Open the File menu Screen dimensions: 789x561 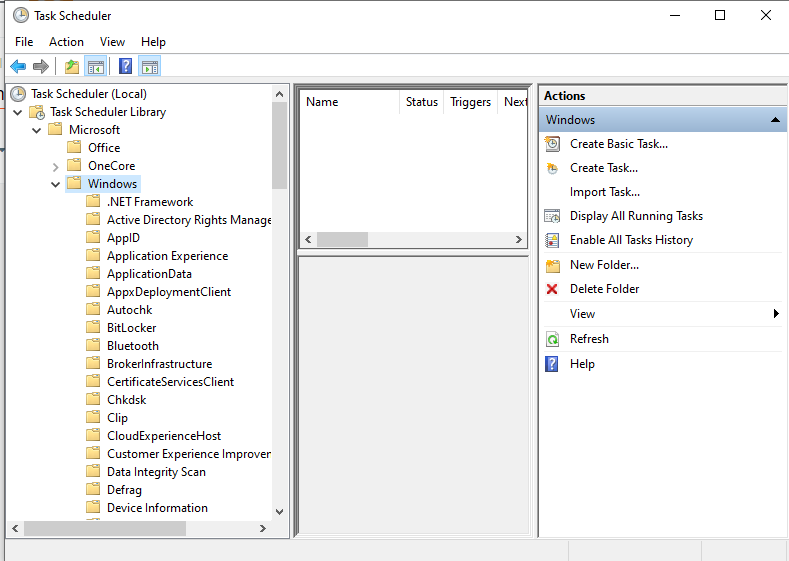point(24,42)
